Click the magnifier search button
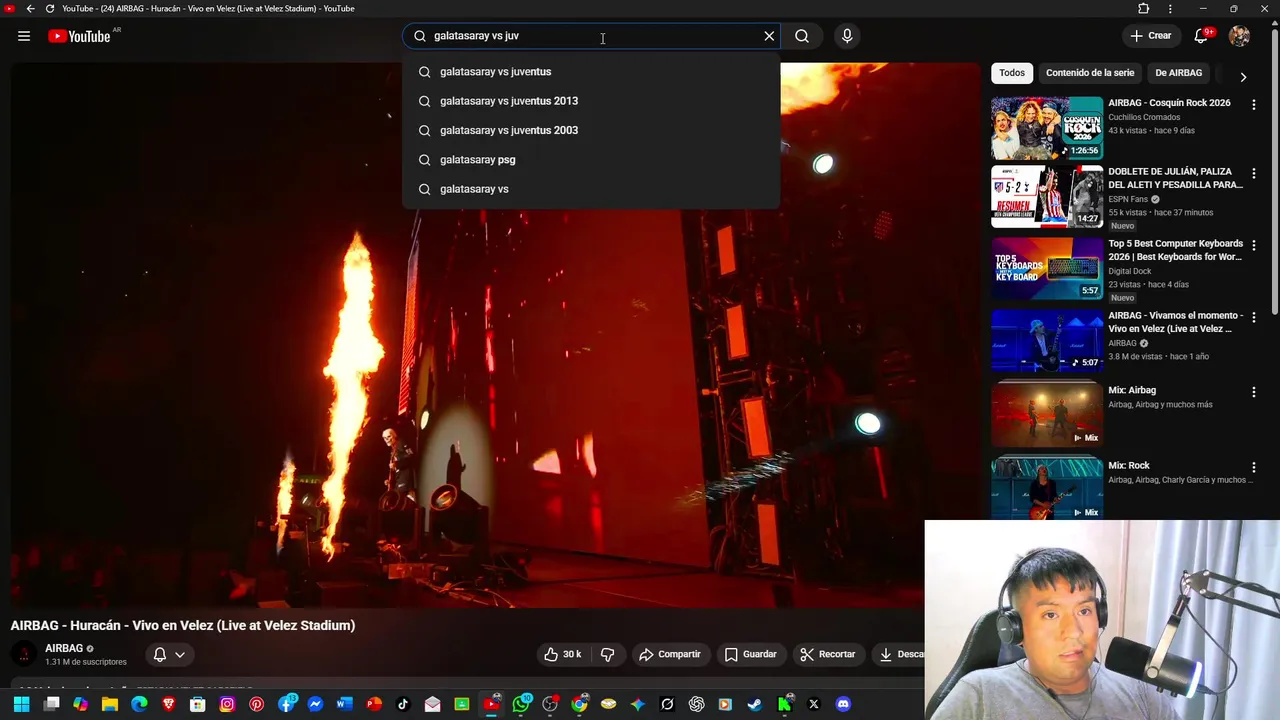This screenshot has width=1280, height=720. tap(802, 36)
